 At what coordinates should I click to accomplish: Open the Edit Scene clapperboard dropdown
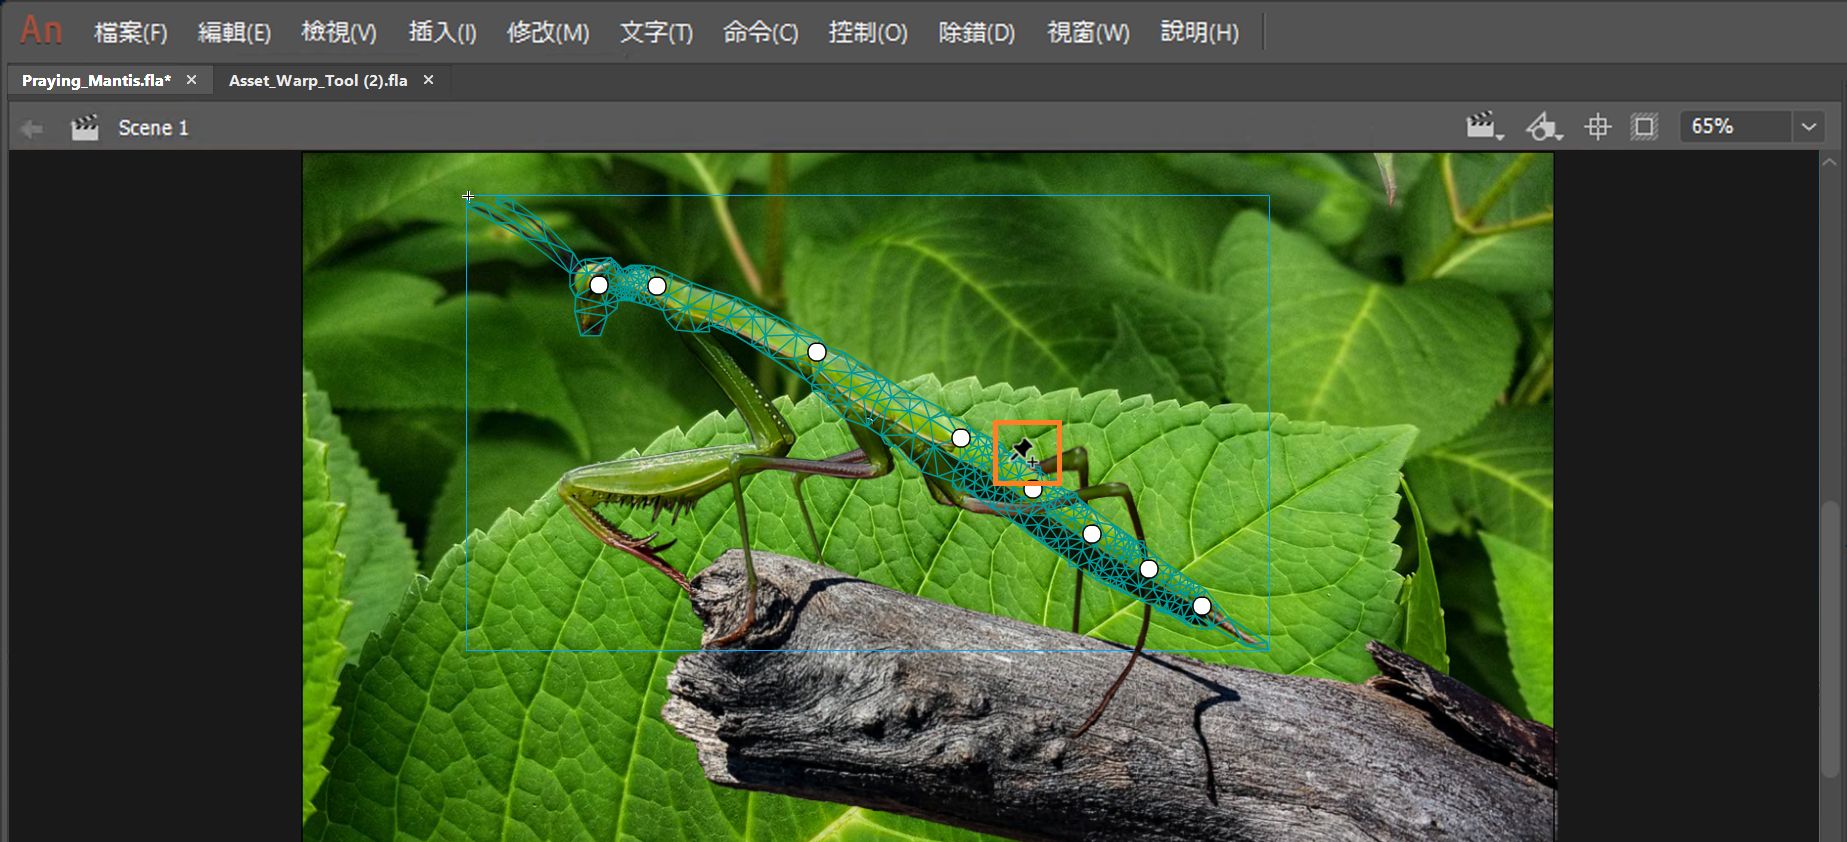1485,127
